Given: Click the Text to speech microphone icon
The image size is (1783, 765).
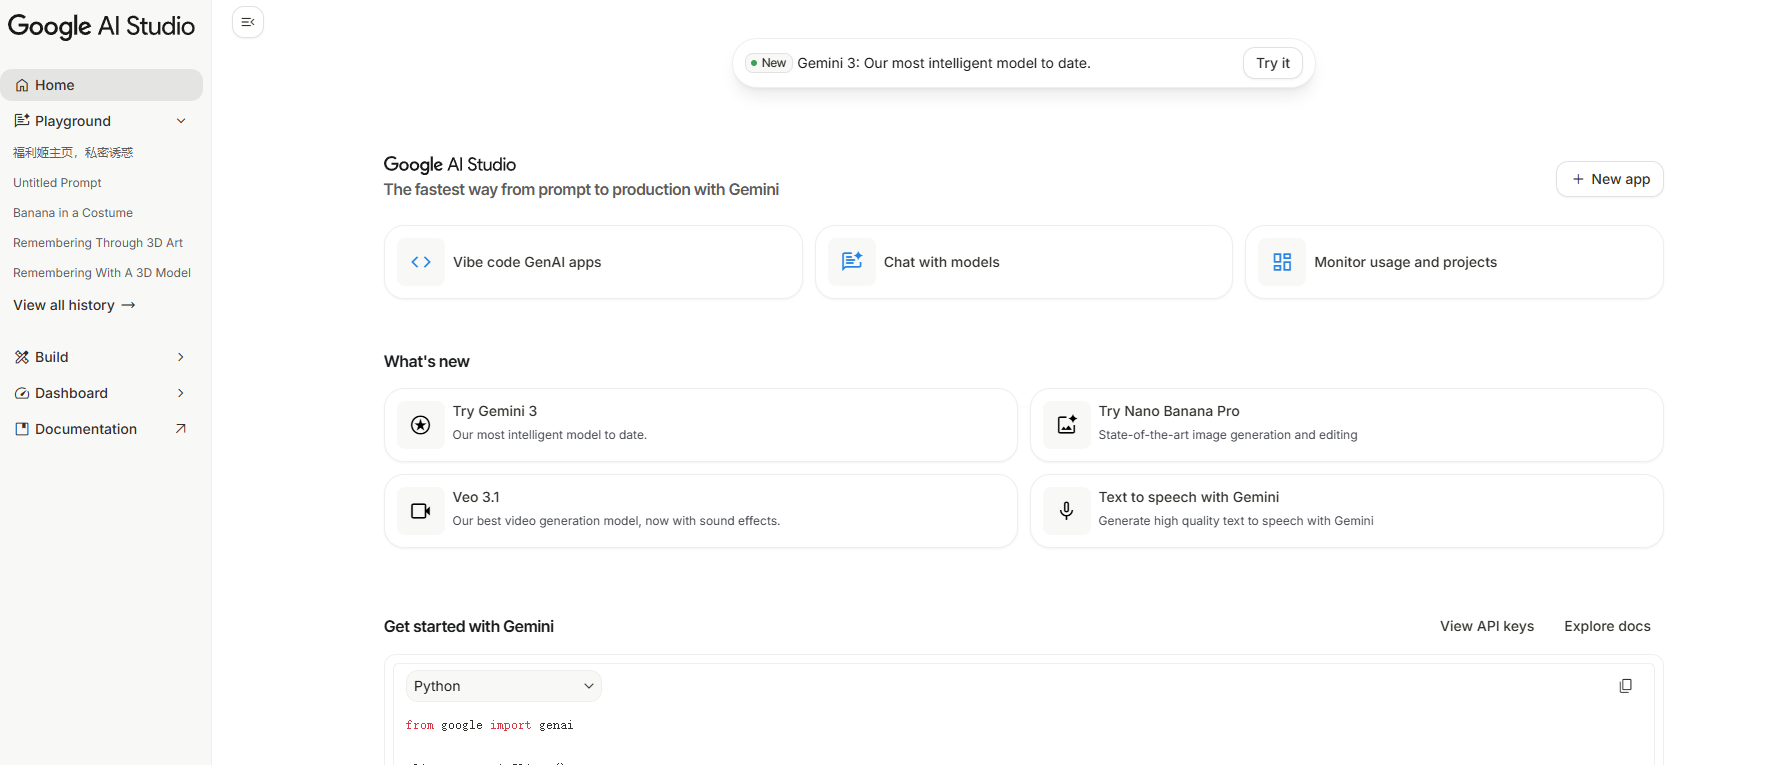Looking at the screenshot, I should 1067,511.
